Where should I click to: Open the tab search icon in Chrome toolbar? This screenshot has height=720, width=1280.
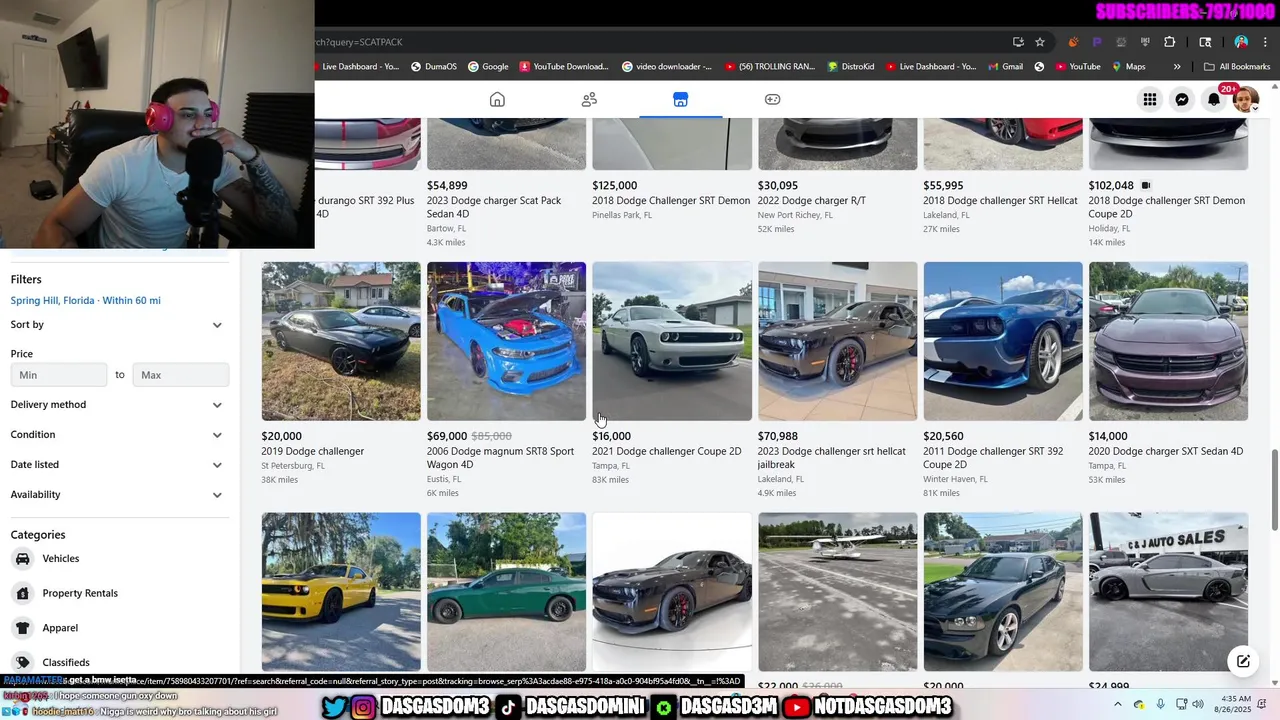(1205, 42)
